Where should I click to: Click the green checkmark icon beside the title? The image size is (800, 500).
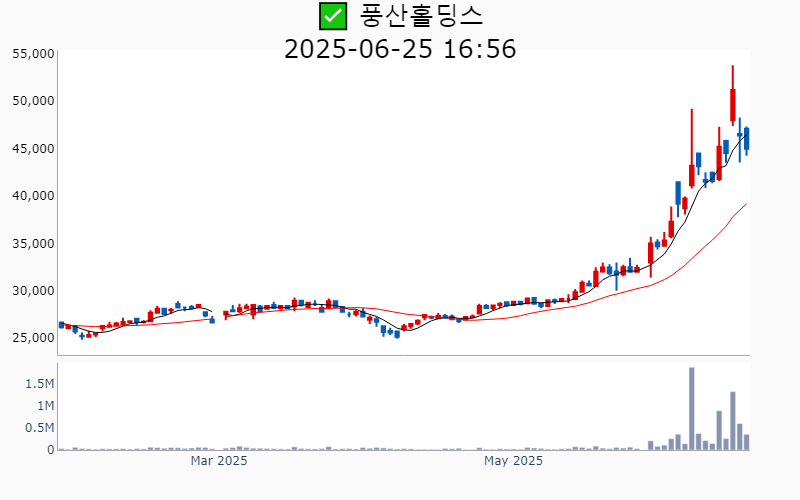333,16
